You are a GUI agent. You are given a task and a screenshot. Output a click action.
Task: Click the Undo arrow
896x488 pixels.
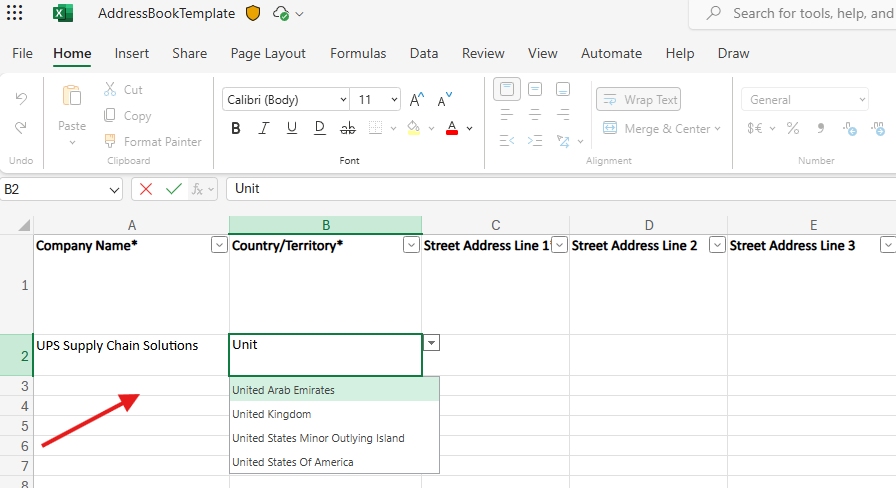click(21, 98)
